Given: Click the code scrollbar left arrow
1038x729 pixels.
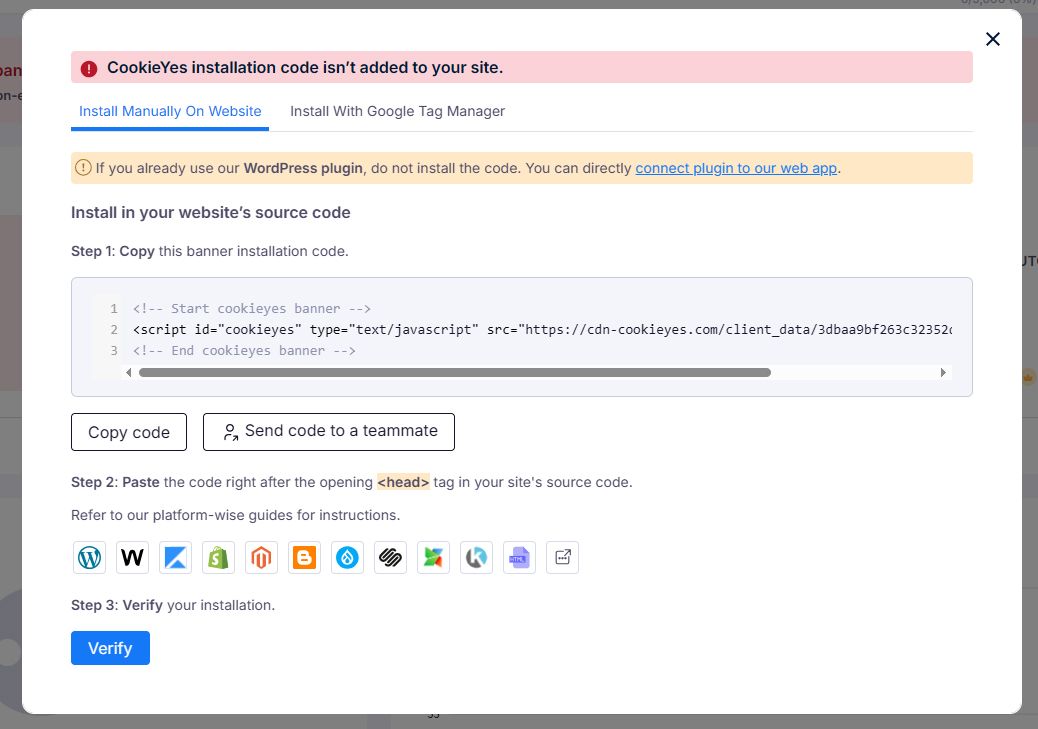Looking at the screenshot, I should click(x=128, y=373).
